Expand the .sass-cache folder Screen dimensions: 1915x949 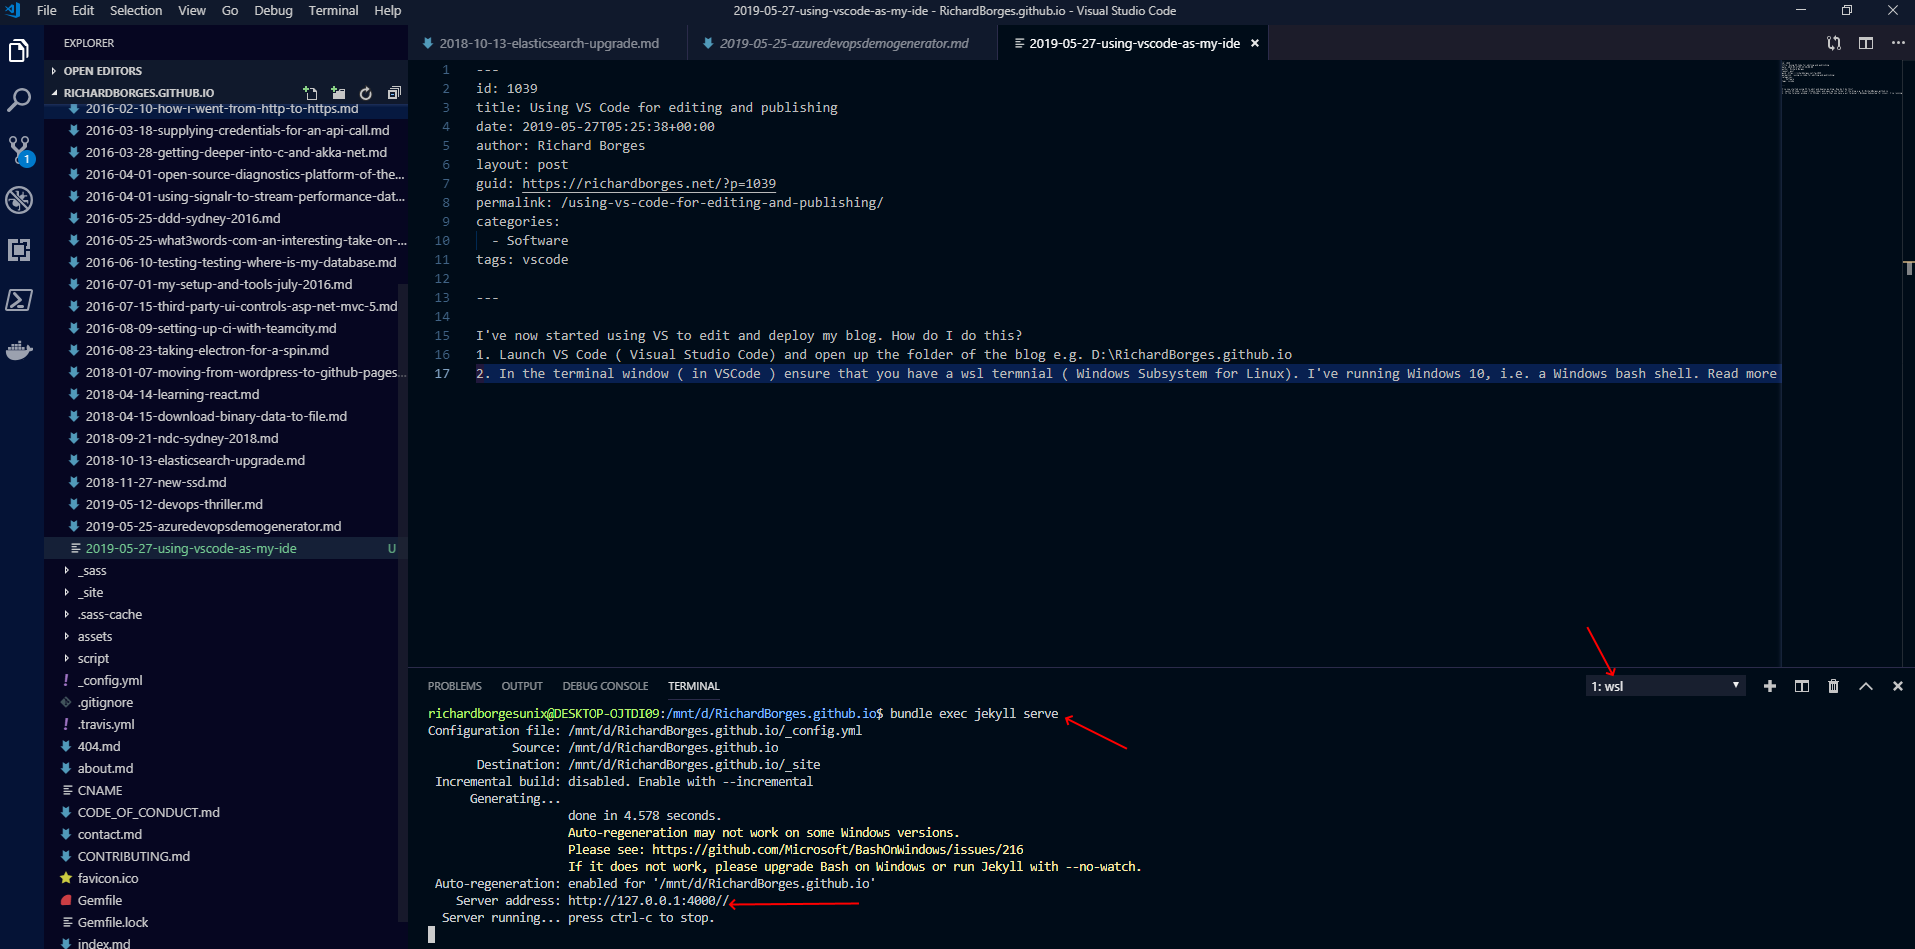pos(110,614)
